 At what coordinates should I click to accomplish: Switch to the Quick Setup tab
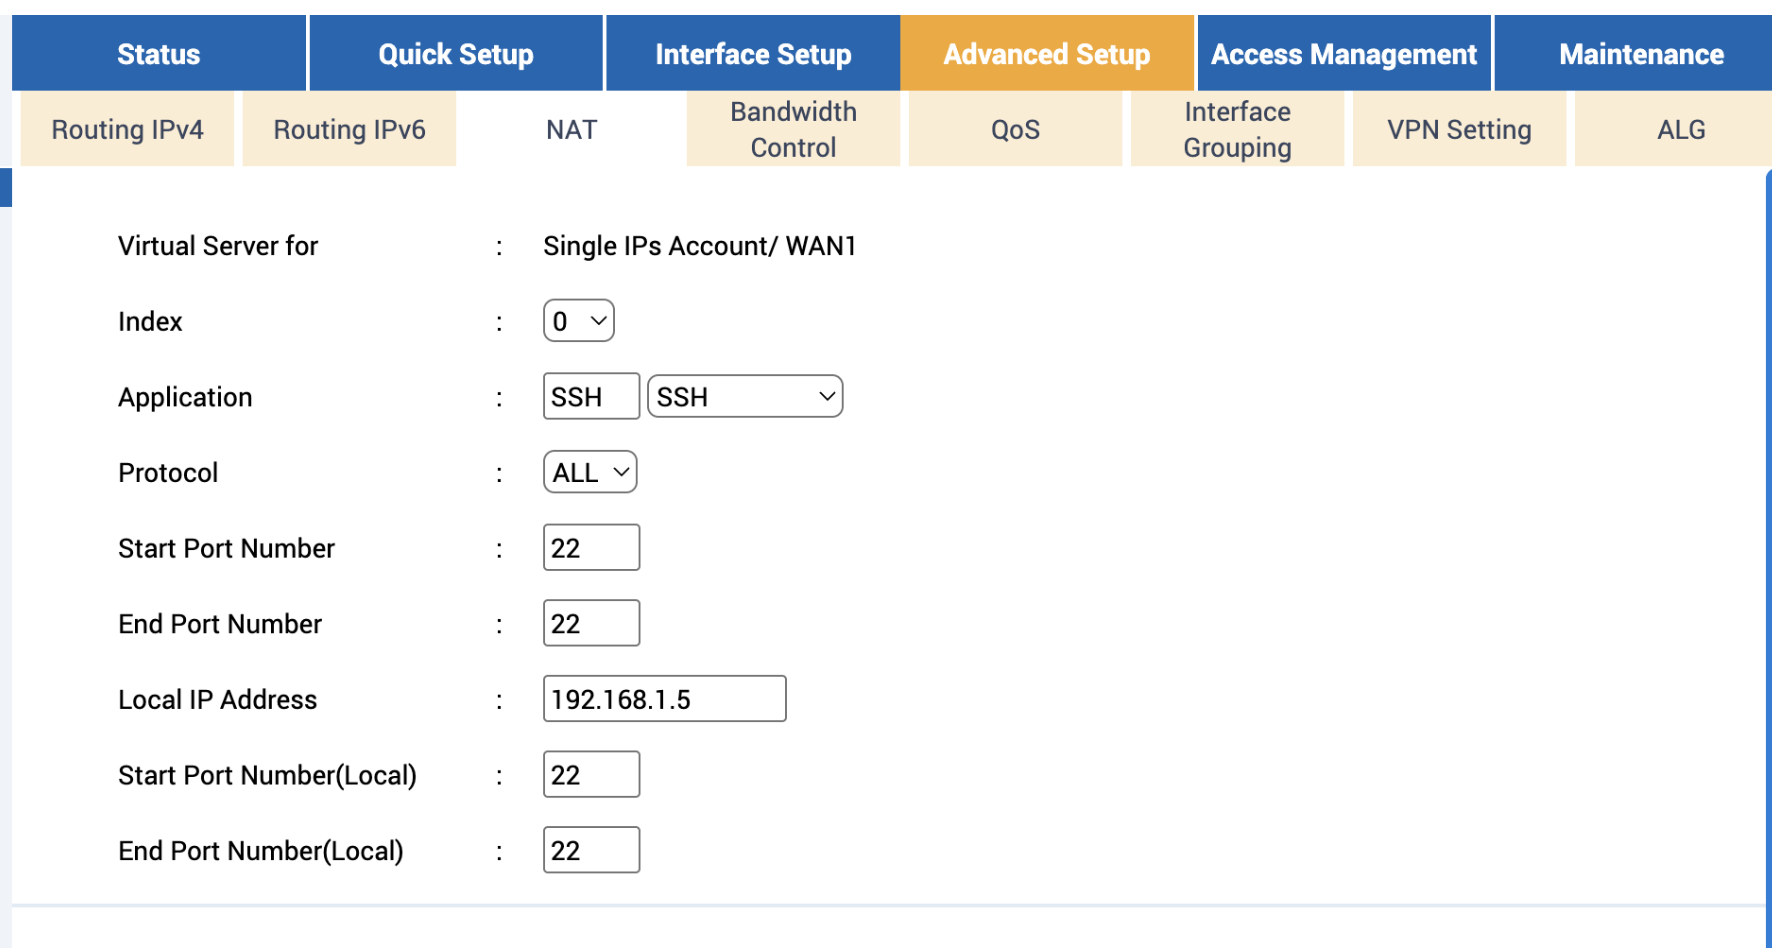455,54
